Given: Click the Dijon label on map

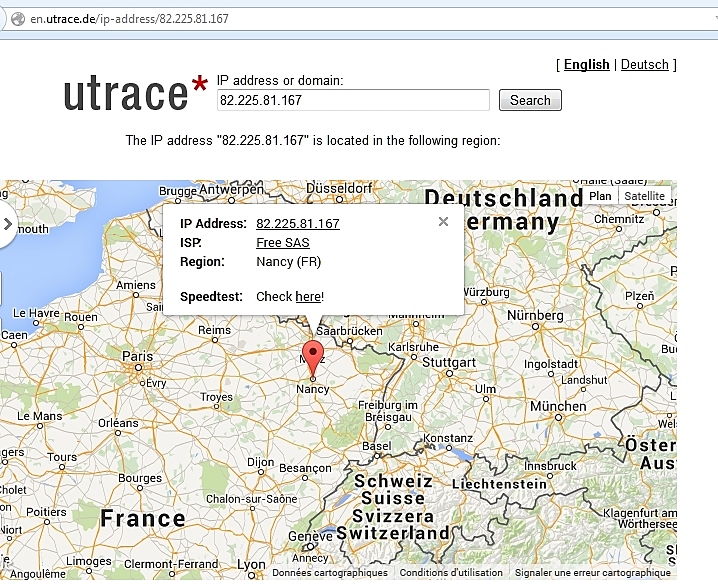Looking at the screenshot, I should 260,462.
